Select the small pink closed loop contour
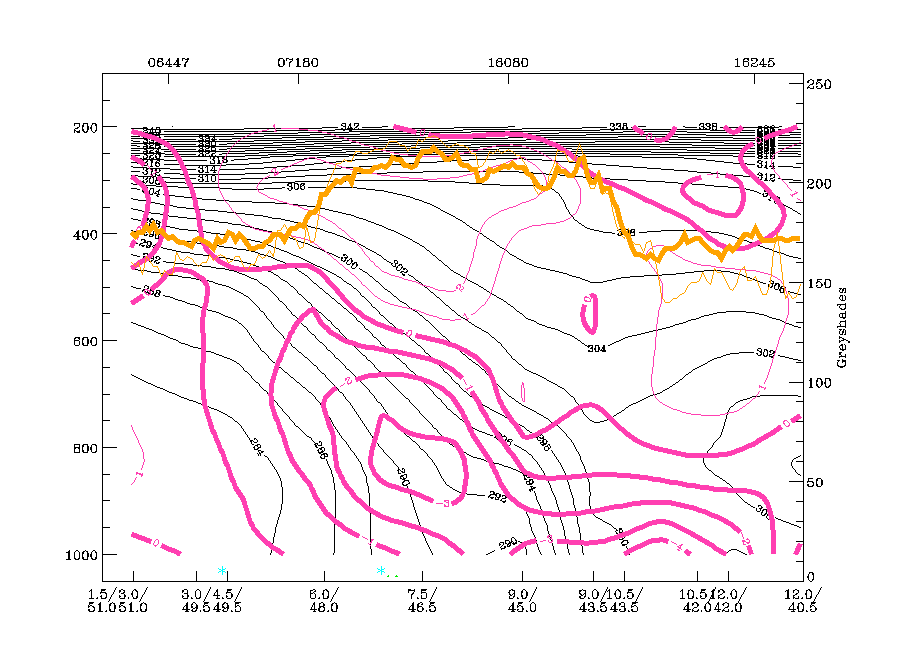The height and width of the screenshot is (668, 922). (590, 313)
